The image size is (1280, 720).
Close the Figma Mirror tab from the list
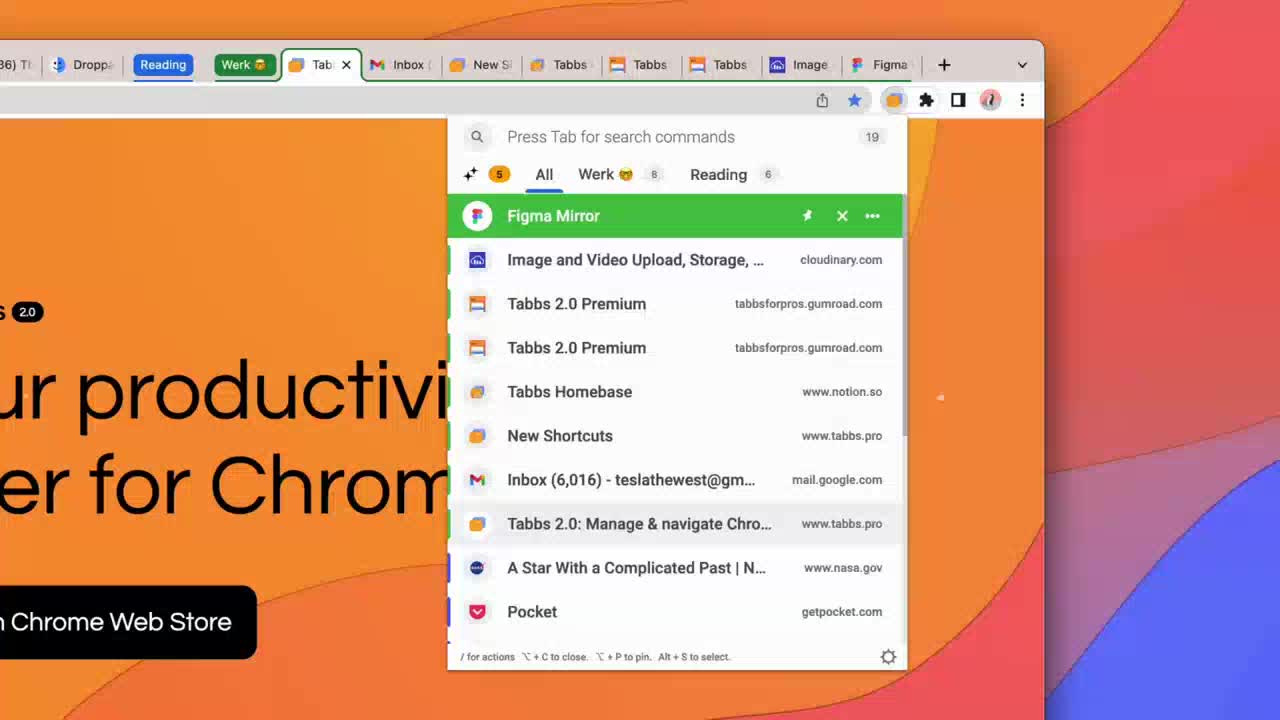click(x=842, y=216)
